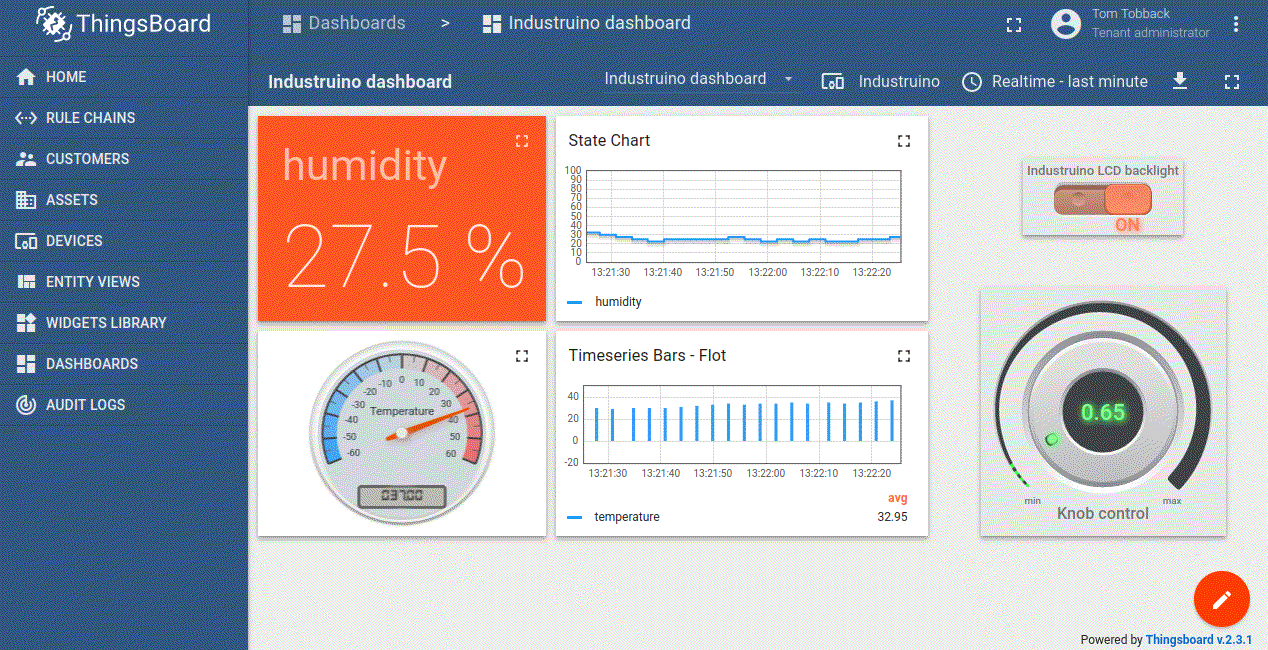The height and width of the screenshot is (650, 1268).
Task: Click the Dashboards breadcrumb link
Action: tap(345, 23)
